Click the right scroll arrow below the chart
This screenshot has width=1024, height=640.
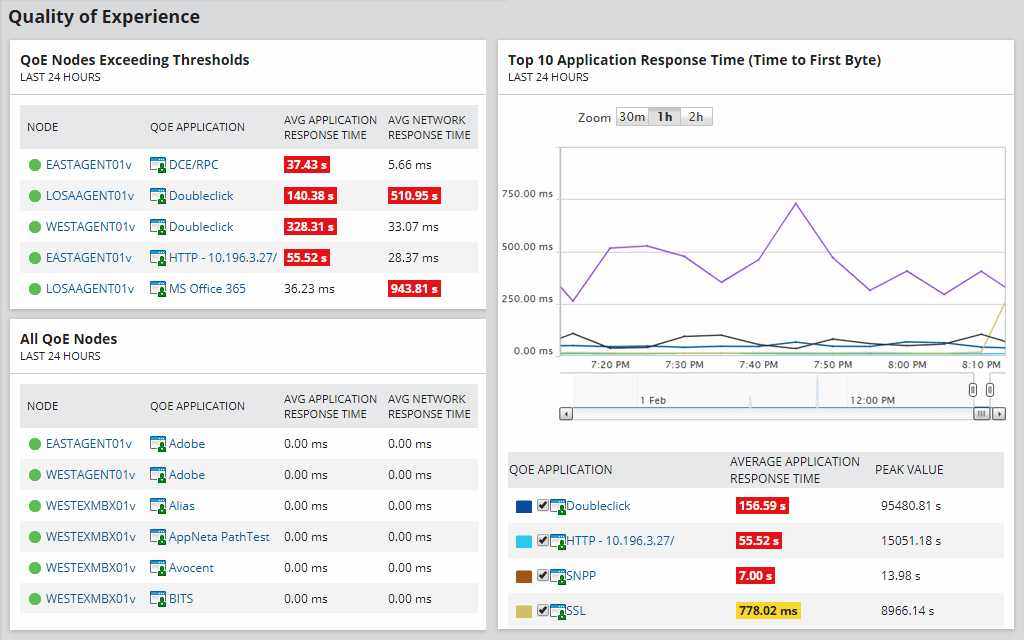click(x=999, y=412)
